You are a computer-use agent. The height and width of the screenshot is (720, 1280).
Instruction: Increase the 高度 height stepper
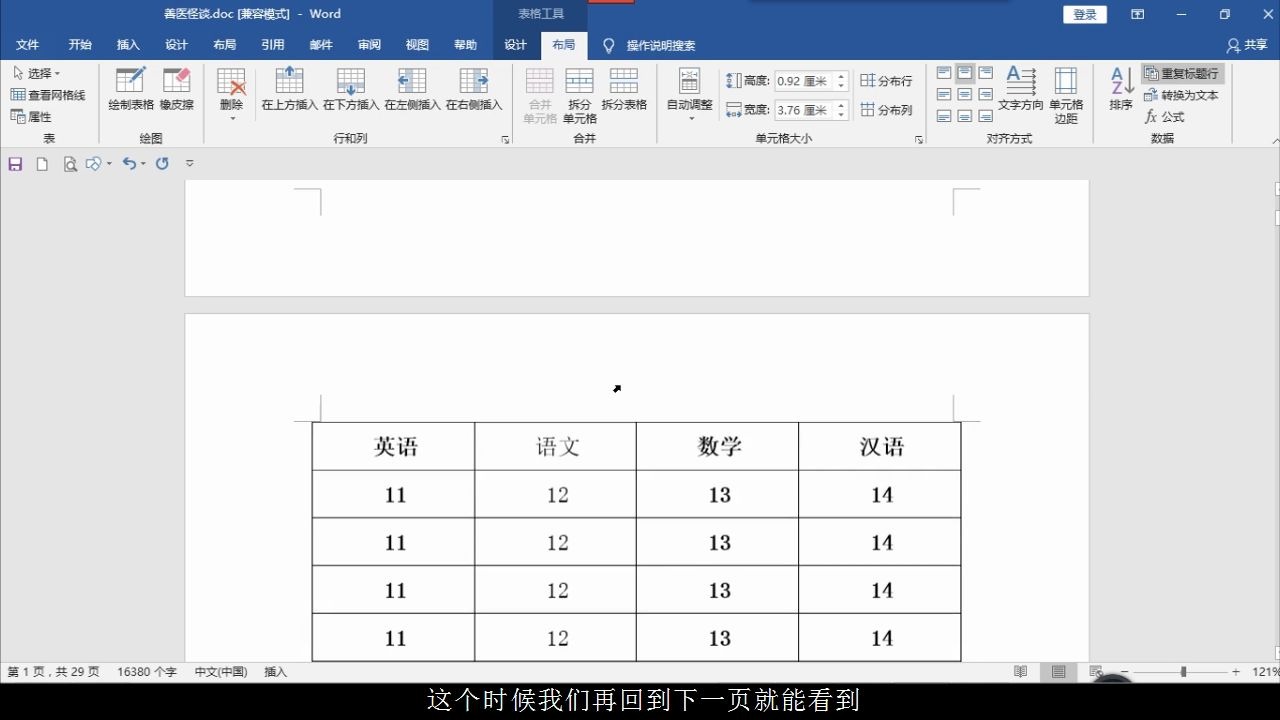842,77
